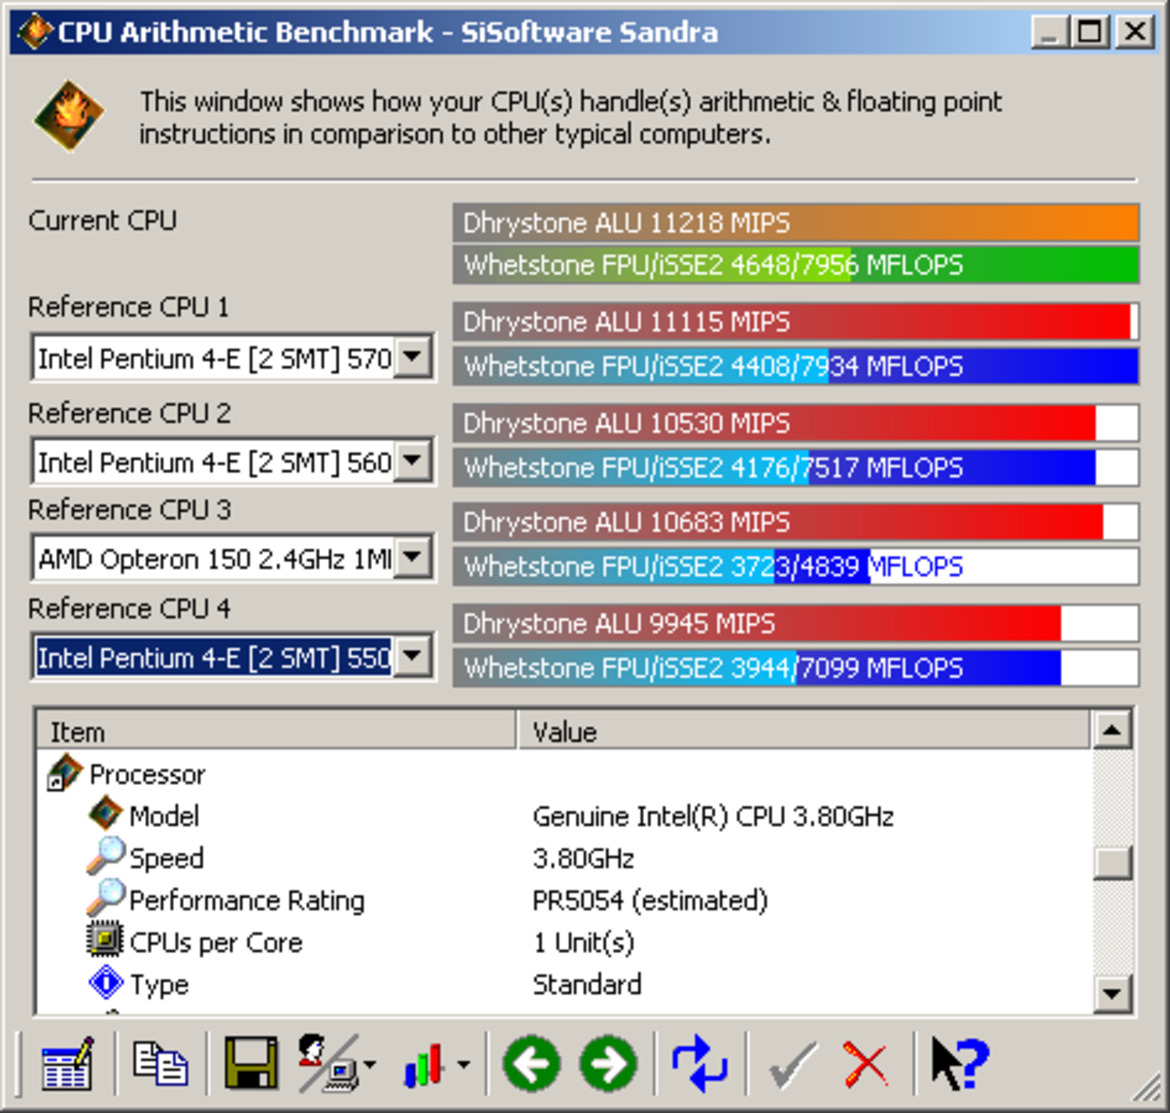This screenshot has height=1113, width=1170.
Task: Open the Reference CPU 4 dropdown arrow
Action: tap(413, 657)
